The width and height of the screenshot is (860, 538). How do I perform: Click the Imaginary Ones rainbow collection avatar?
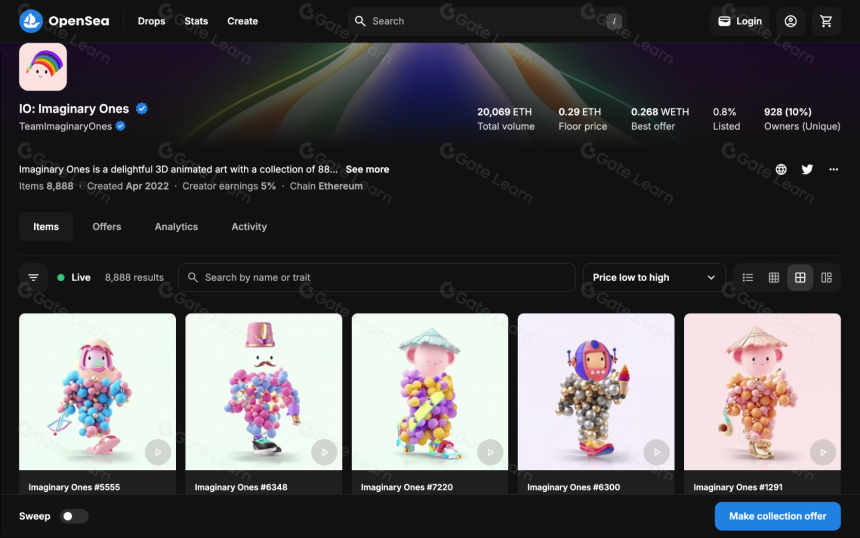pyautogui.click(x=43, y=66)
